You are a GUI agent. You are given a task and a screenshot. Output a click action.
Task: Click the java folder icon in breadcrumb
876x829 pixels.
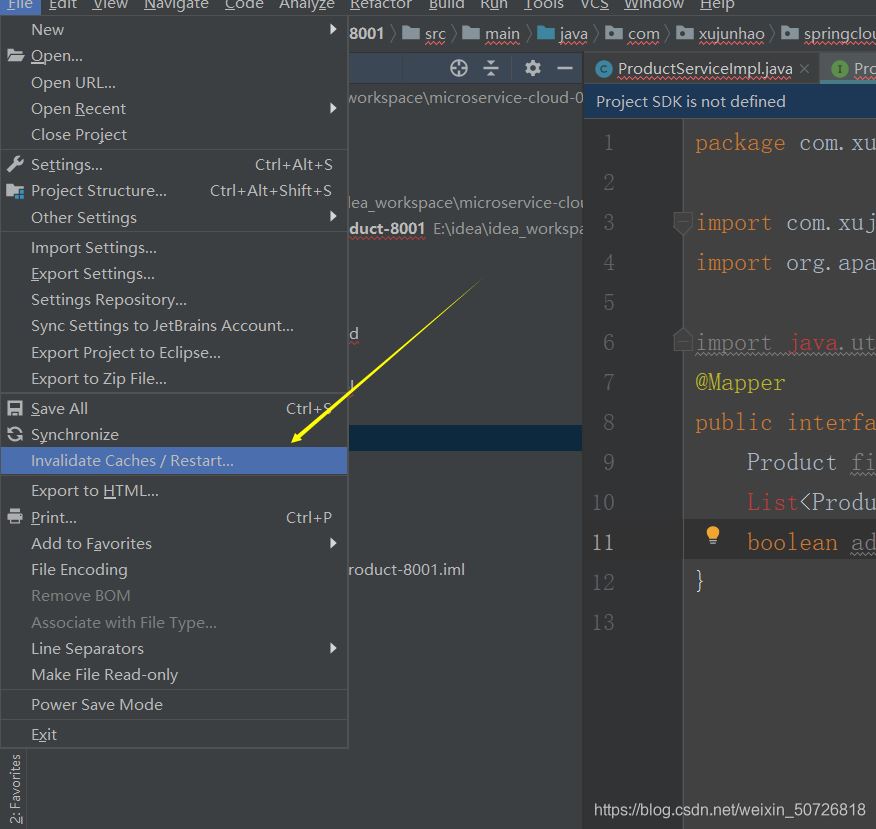point(546,34)
